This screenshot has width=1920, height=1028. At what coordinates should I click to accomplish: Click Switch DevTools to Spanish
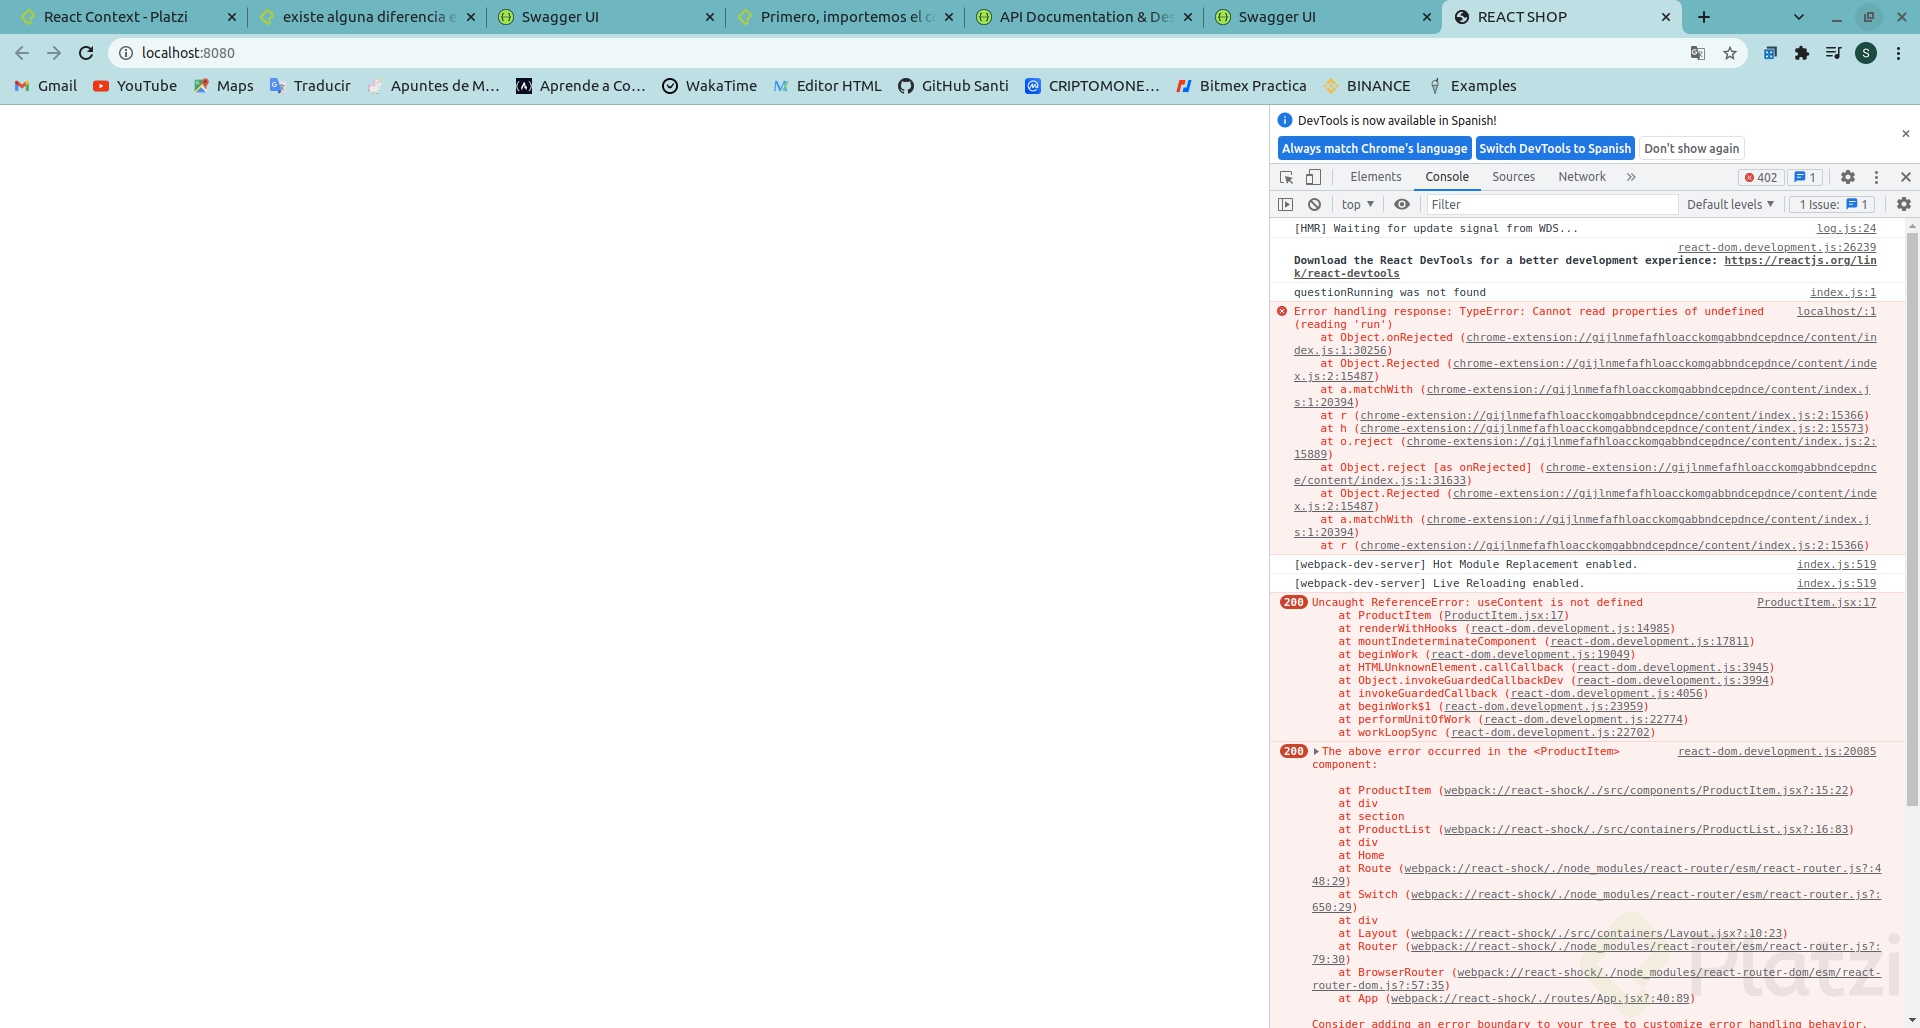pos(1555,148)
